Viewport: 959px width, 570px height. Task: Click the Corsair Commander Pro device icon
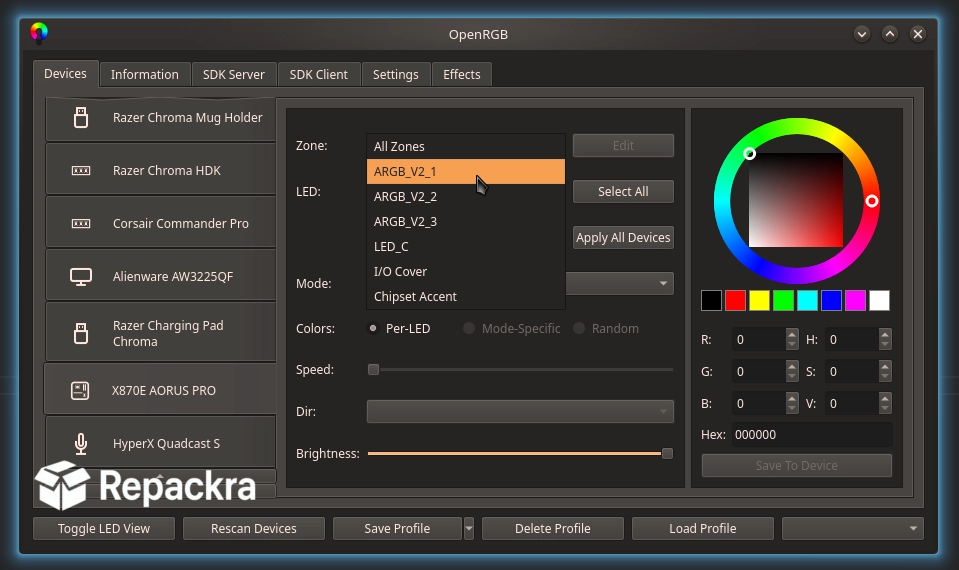click(81, 224)
